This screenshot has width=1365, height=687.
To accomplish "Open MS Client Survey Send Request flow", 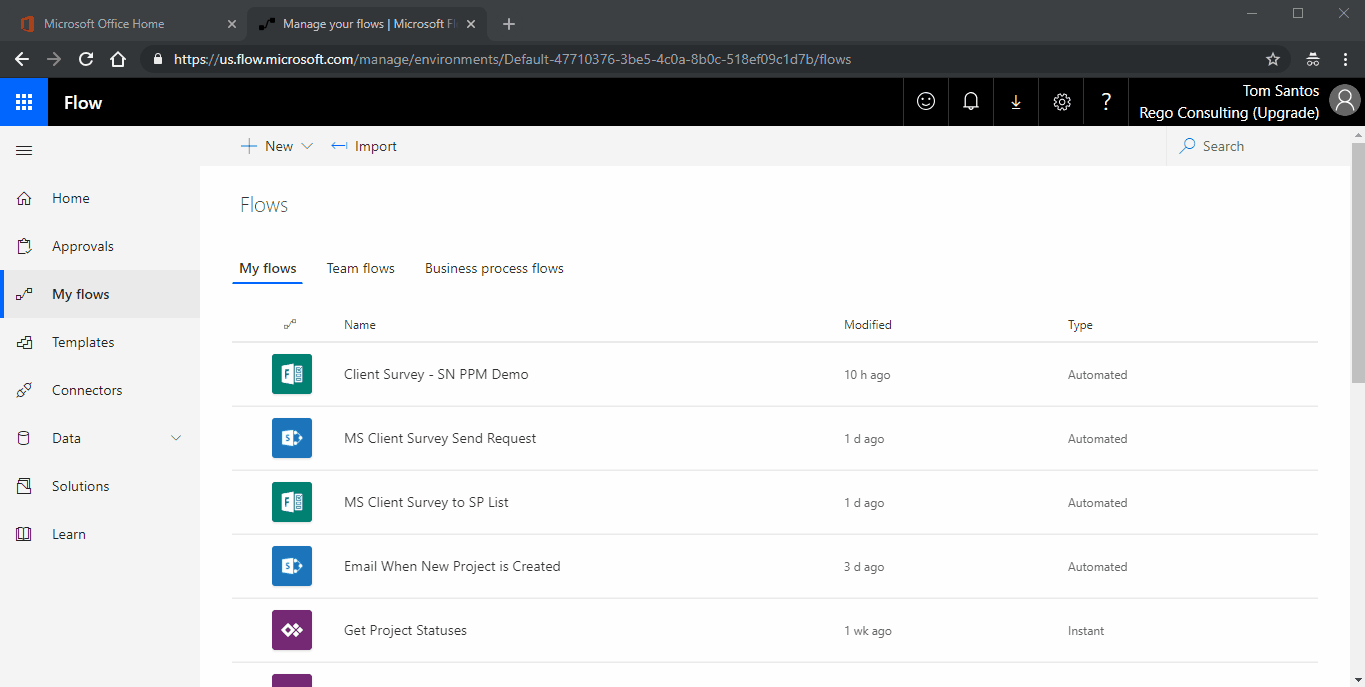I will pyautogui.click(x=440, y=438).
